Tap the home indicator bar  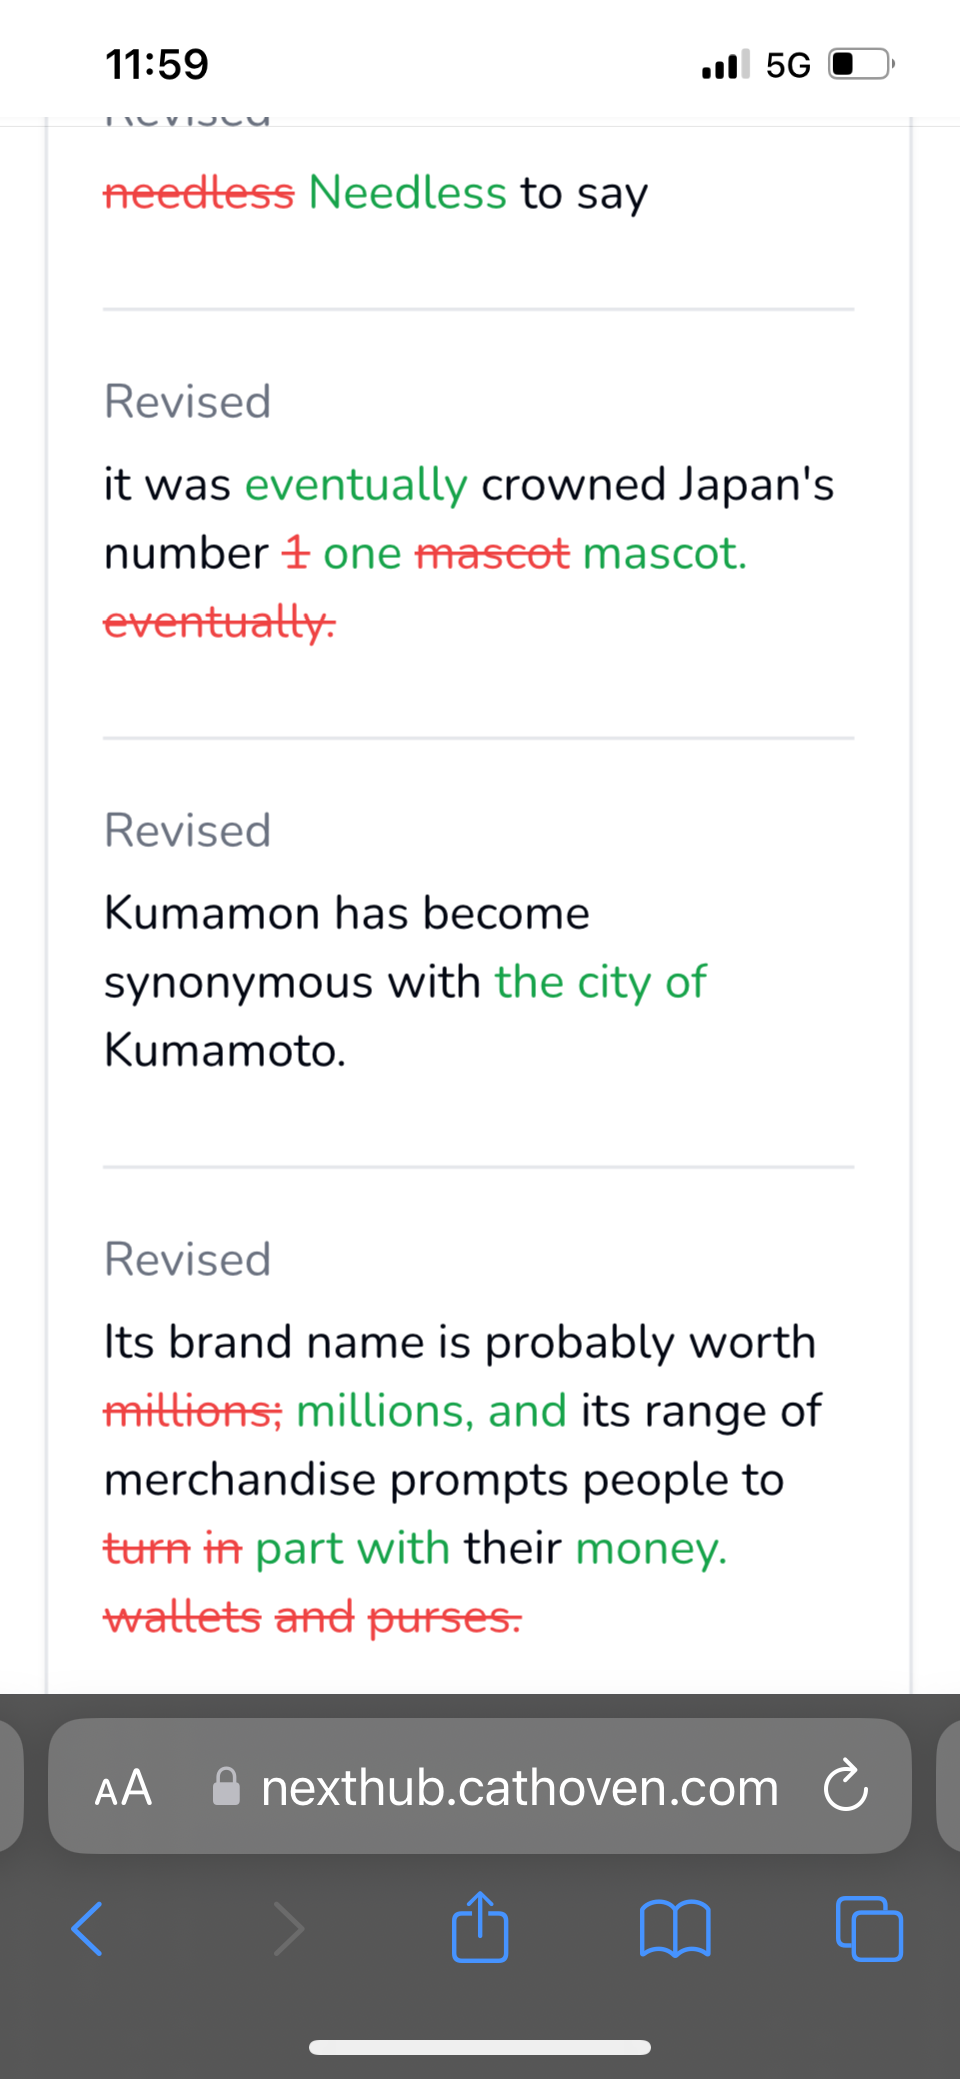[480, 2047]
